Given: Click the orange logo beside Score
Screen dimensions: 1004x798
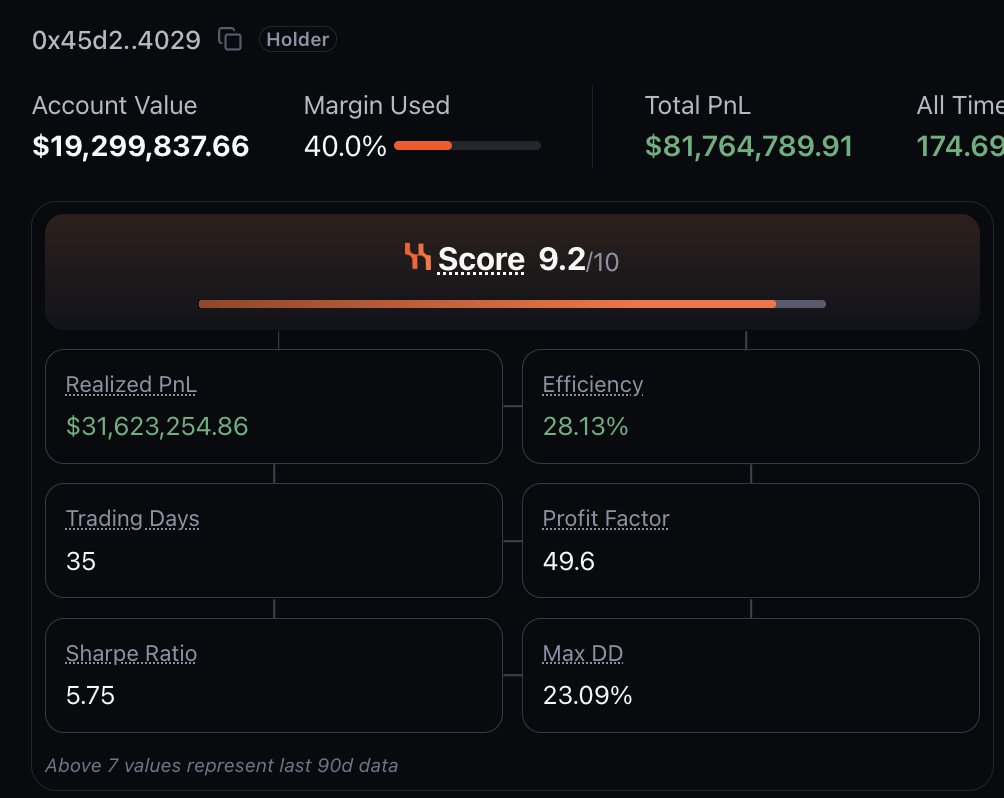Looking at the screenshot, I should [417, 256].
